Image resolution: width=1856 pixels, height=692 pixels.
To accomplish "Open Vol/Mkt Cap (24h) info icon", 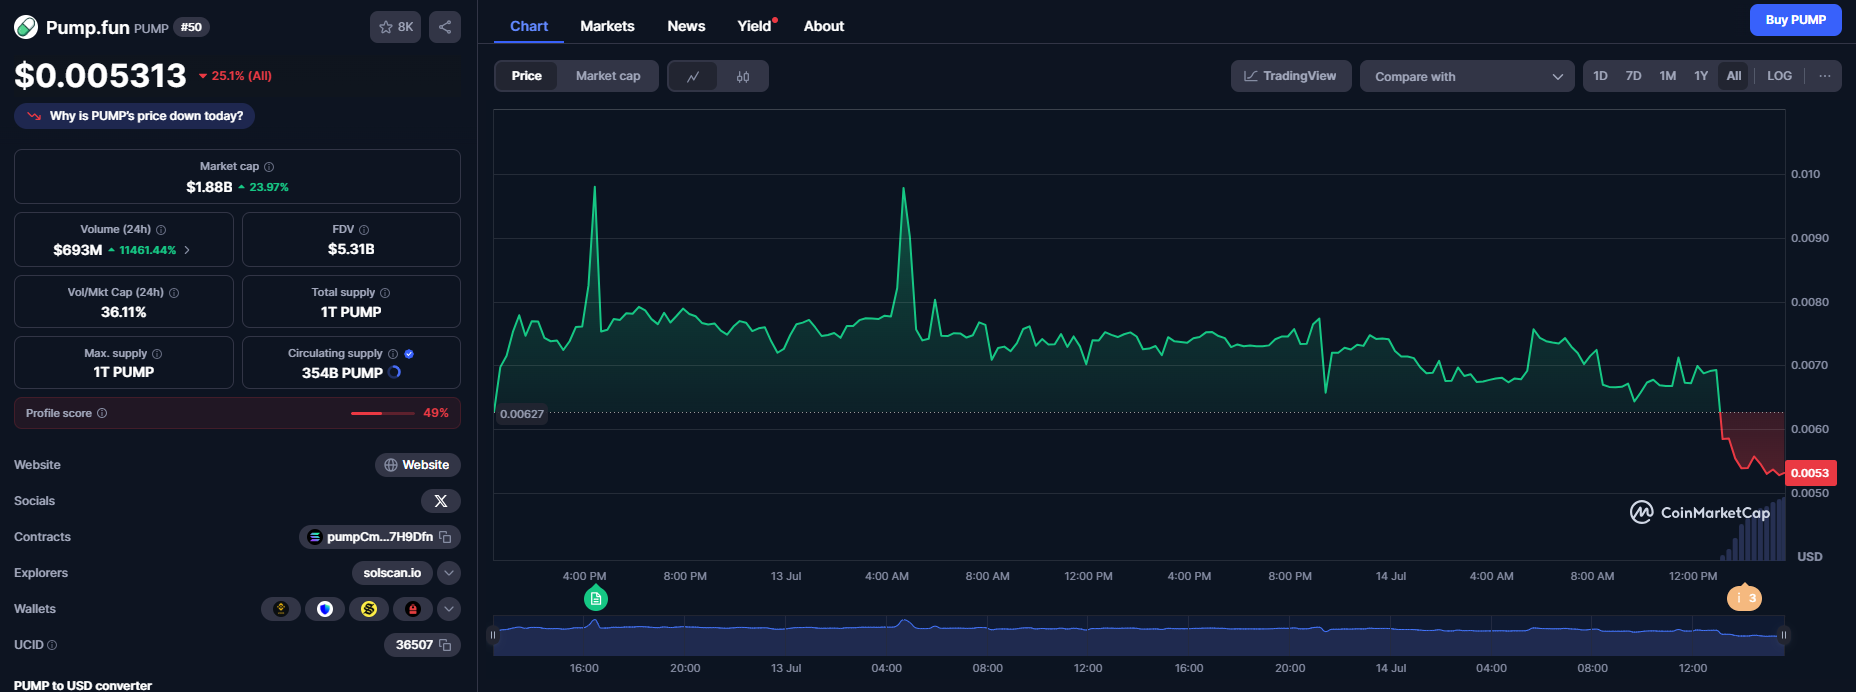I will click(174, 293).
